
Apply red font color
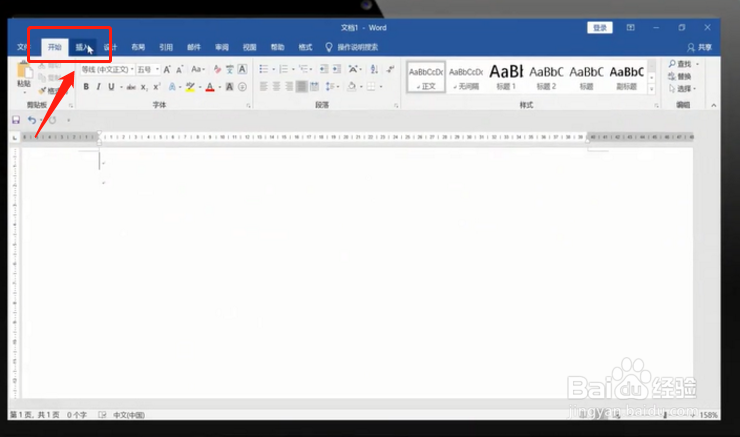pos(210,87)
